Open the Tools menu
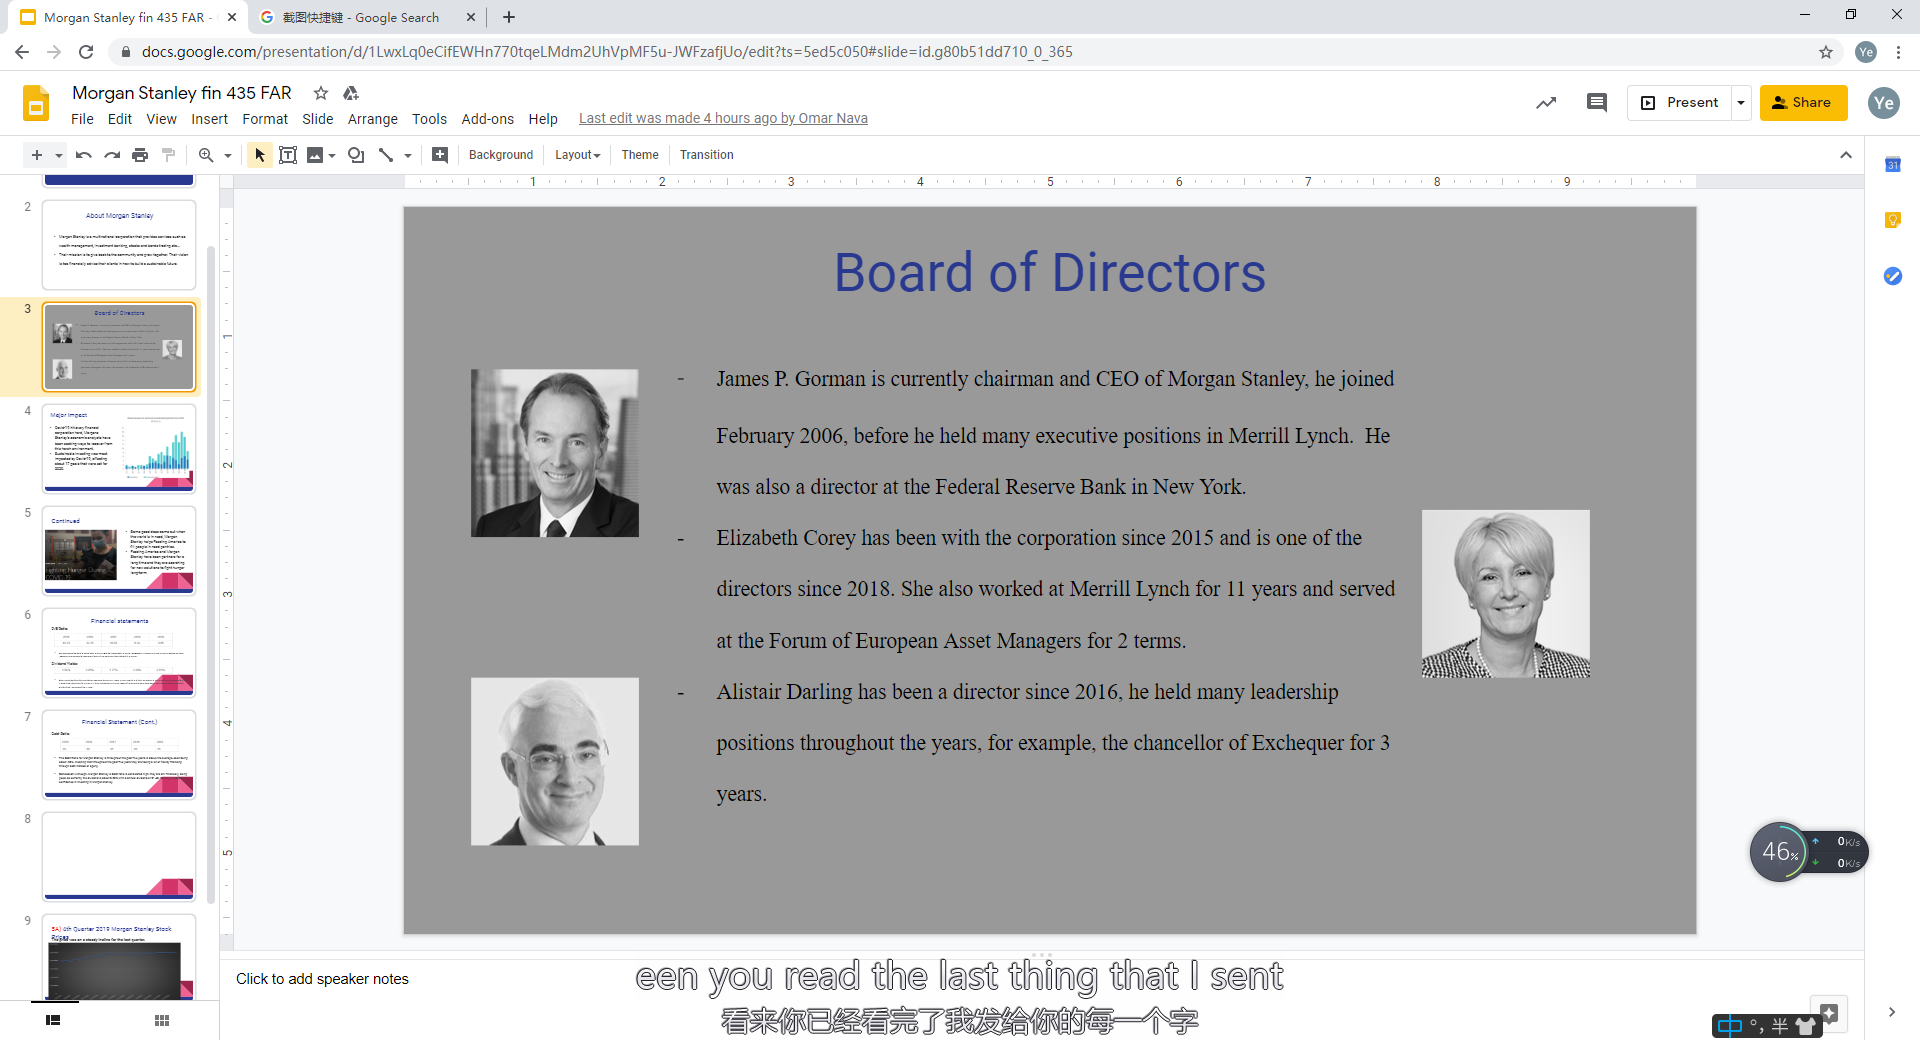Image resolution: width=1920 pixels, height=1040 pixels. (429, 119)
